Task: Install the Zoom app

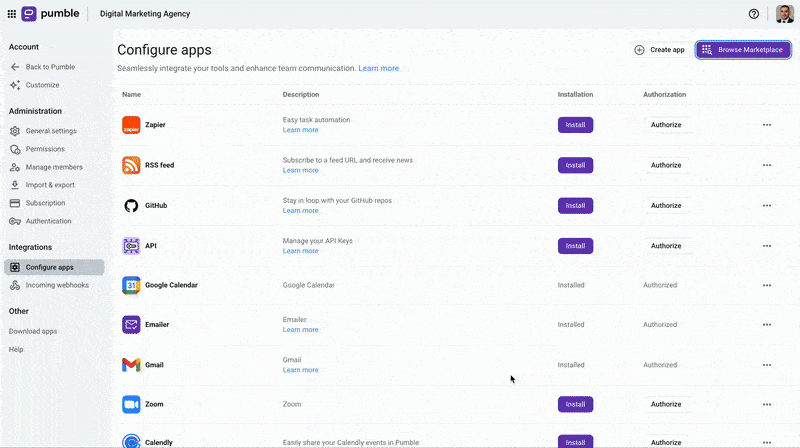Action: (x=575, y=404)
